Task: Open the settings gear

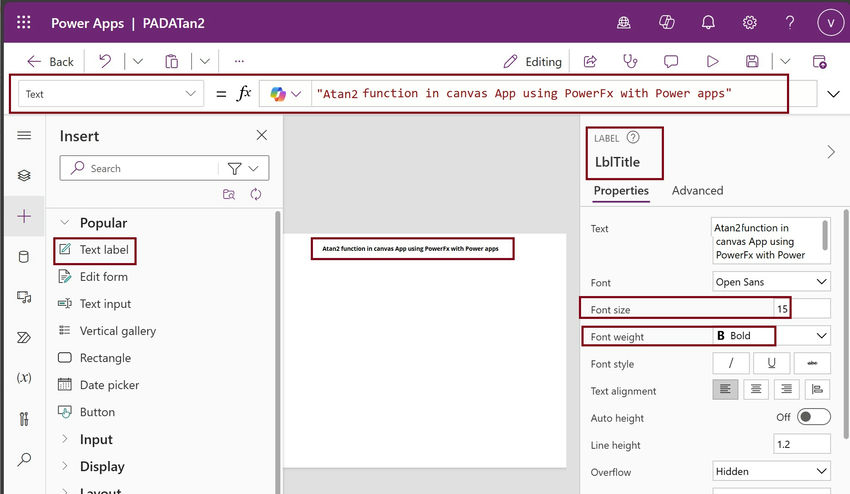Action: pos(750,22)
